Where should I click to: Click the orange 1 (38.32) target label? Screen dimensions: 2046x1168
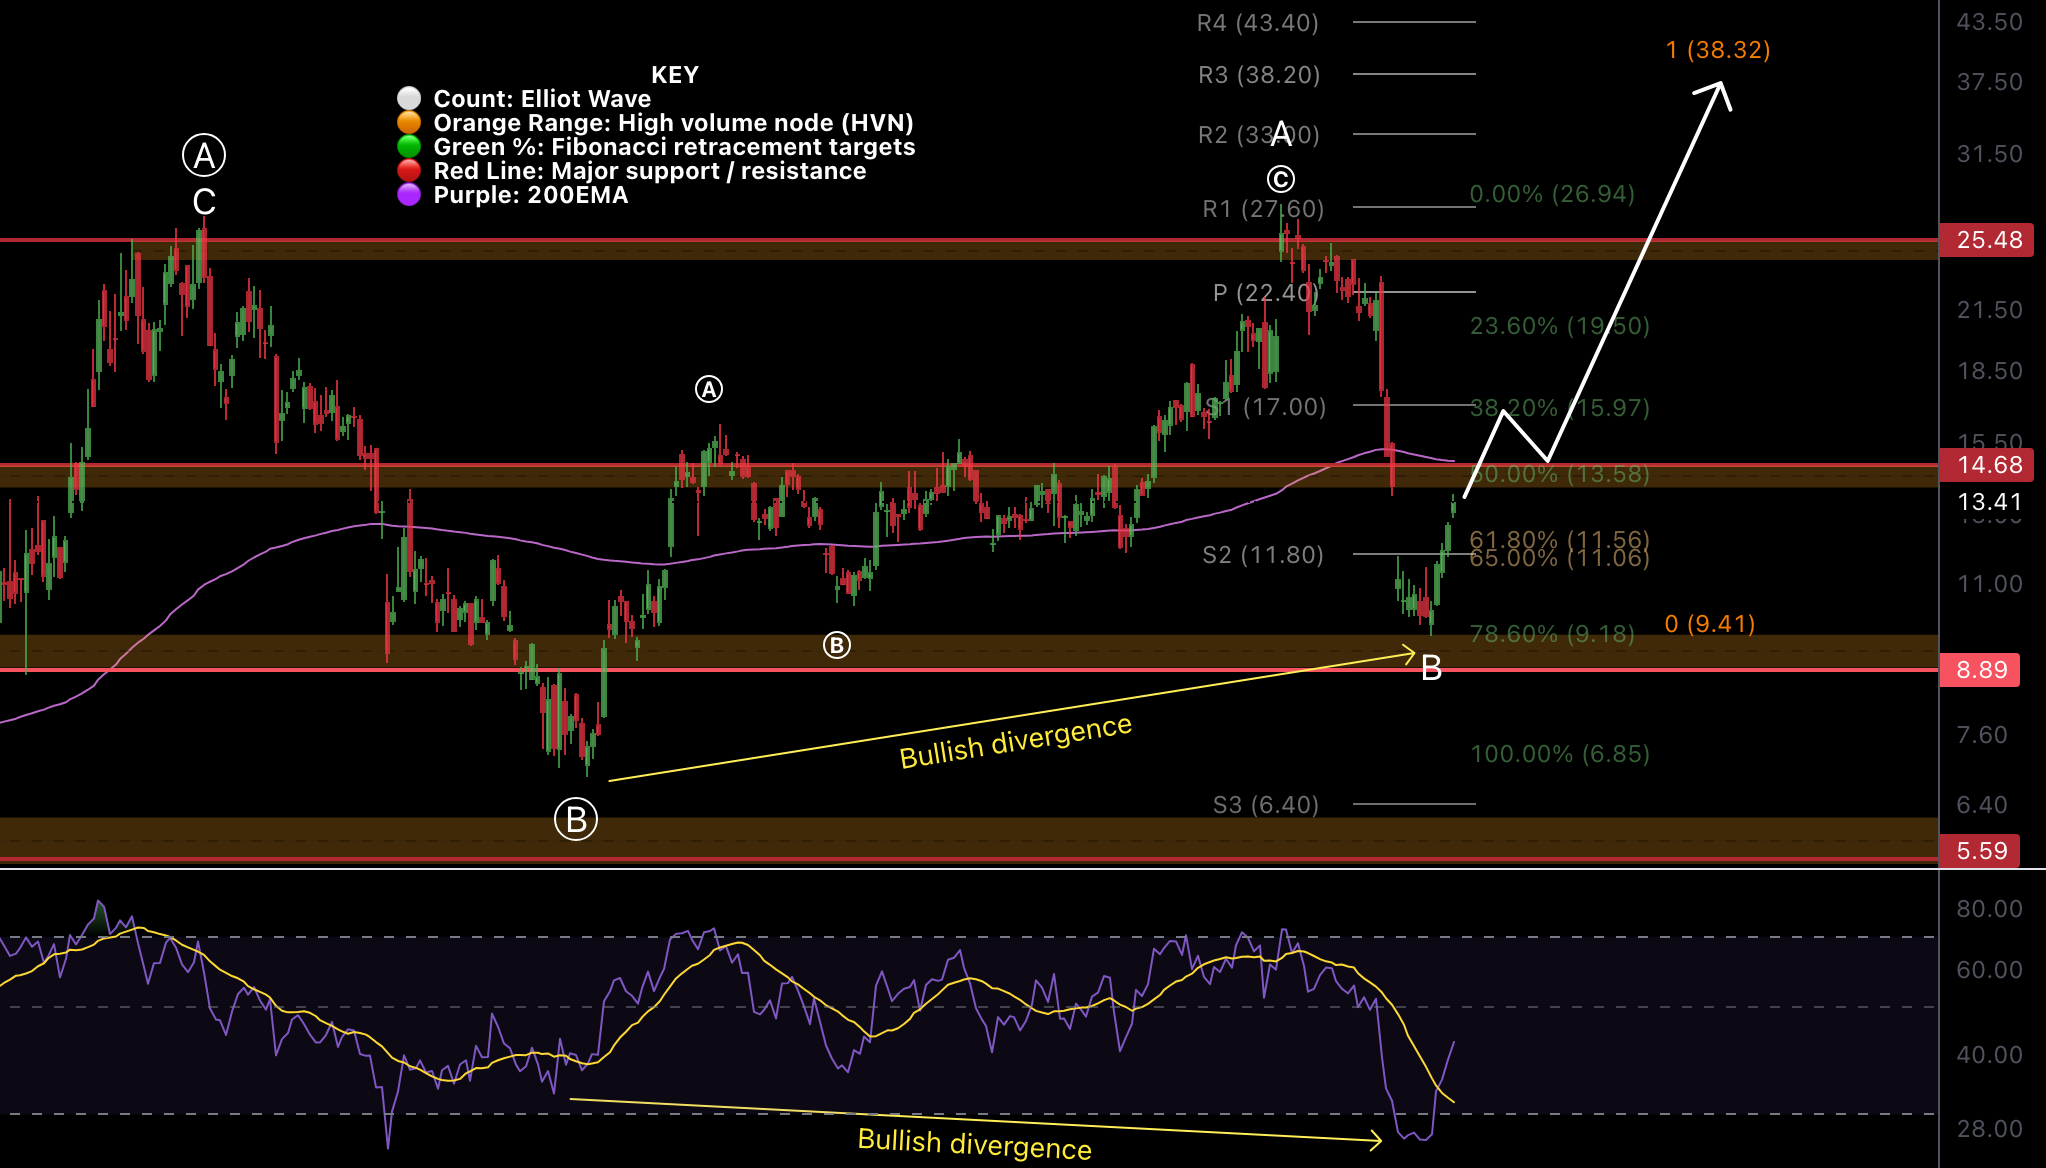[1718, 50]
